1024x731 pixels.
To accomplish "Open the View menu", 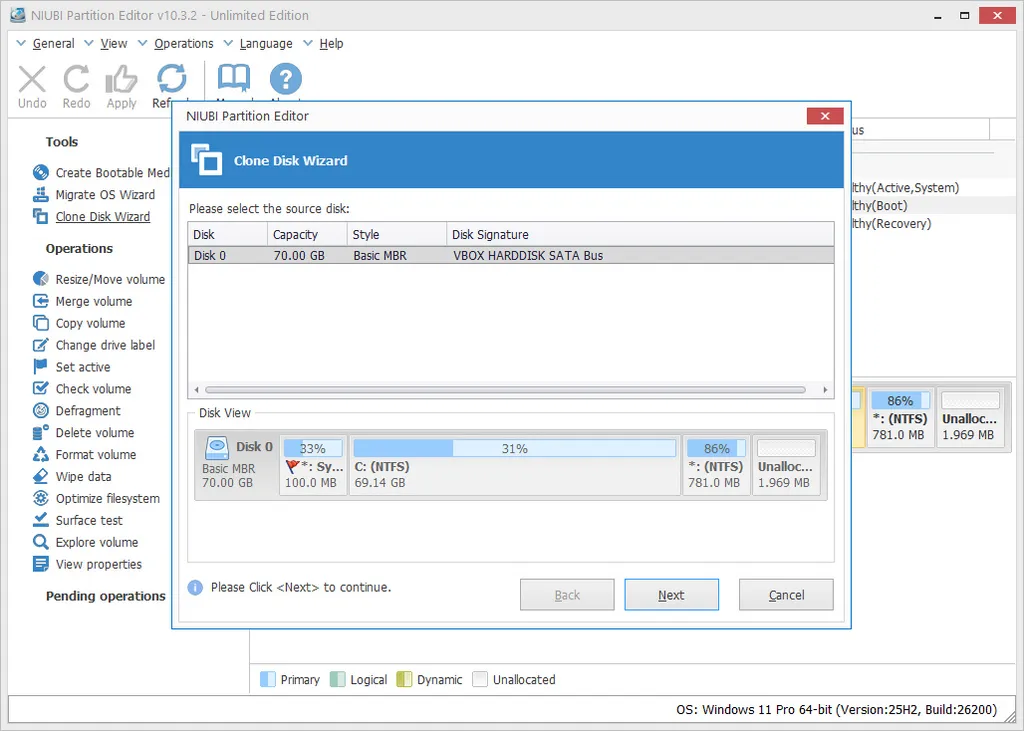I will (114, 43).
